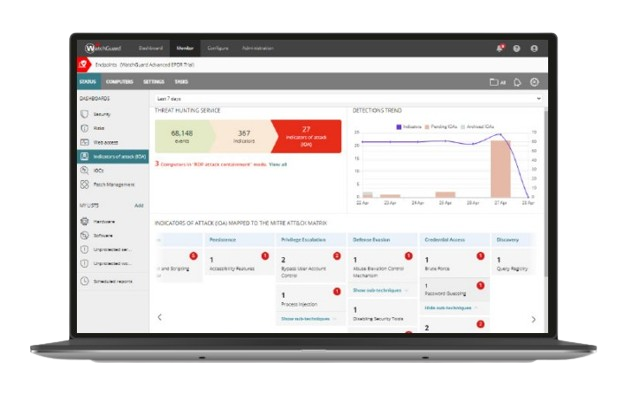Switch to the Computers tab
Viewport: 633px width, 394px height.
pyautogui.click(x=119, y=82)
